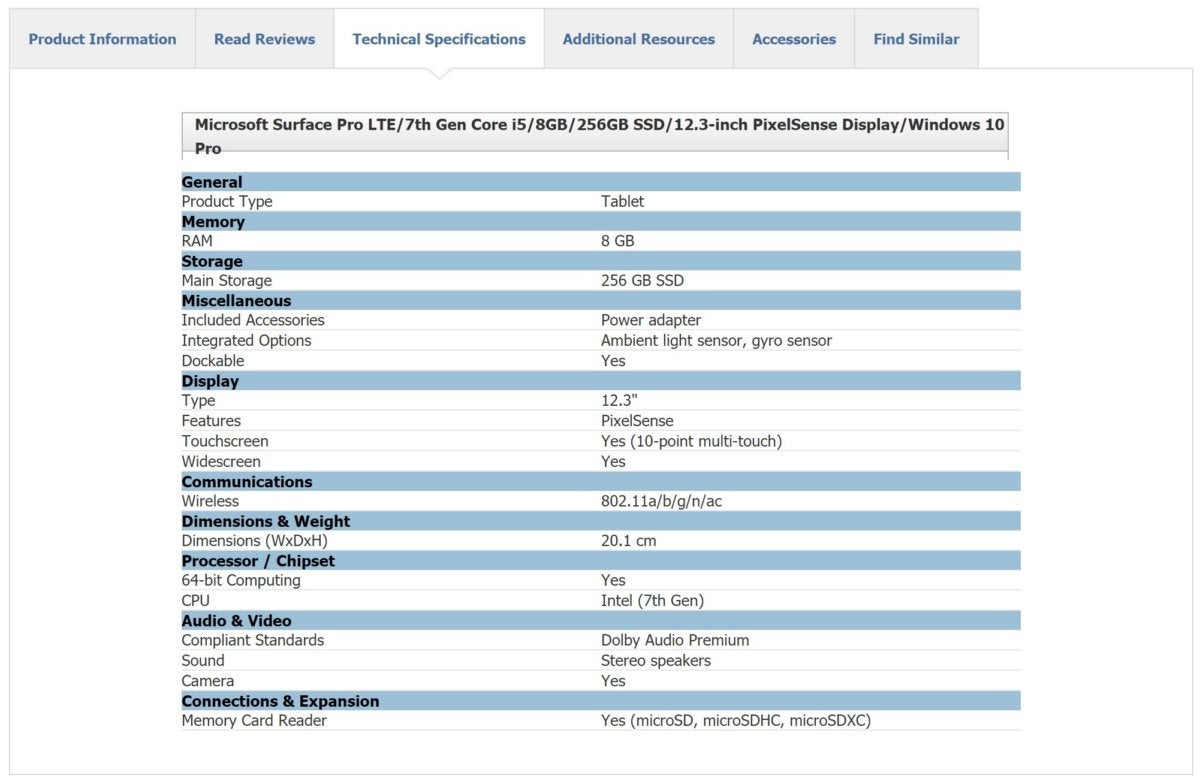The image size is (1200, 781).
Task: Go to the Additional Resources tab
Action: coord(639,39)
